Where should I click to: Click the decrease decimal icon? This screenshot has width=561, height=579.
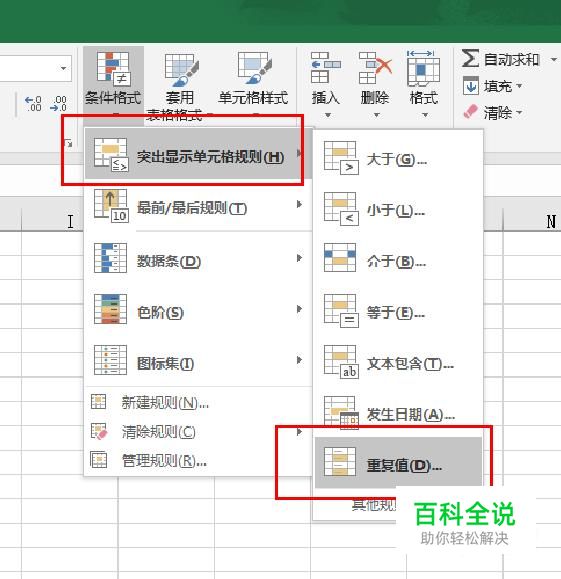[59, 104]
